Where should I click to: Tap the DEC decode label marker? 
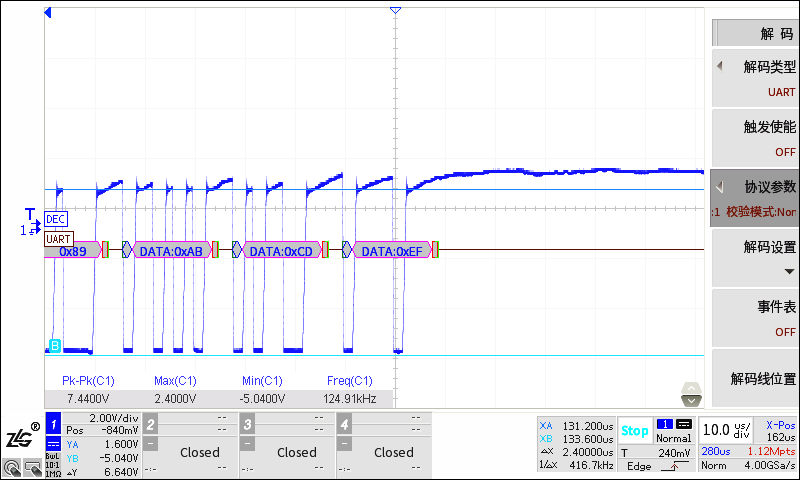click(56, 219)
